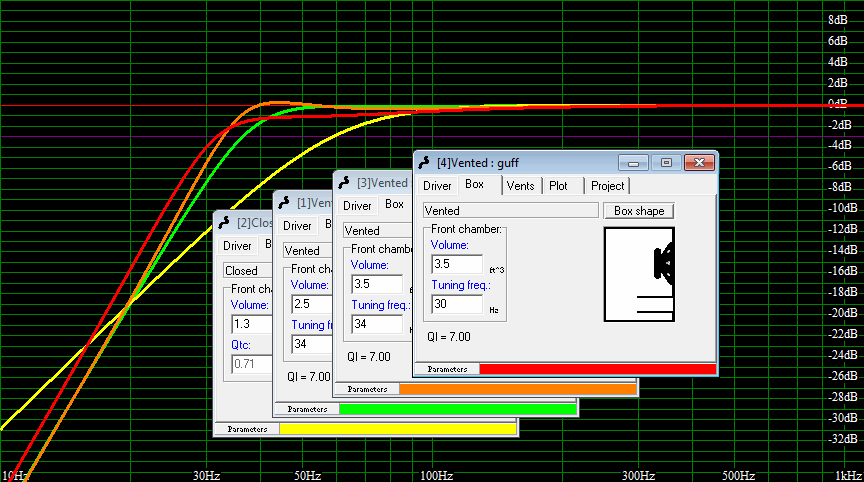Image resolution: width=864 pixels, height=482 pixels.
Task: Click the yellow color bar in [2]Closed window
Action: [397, 429]
